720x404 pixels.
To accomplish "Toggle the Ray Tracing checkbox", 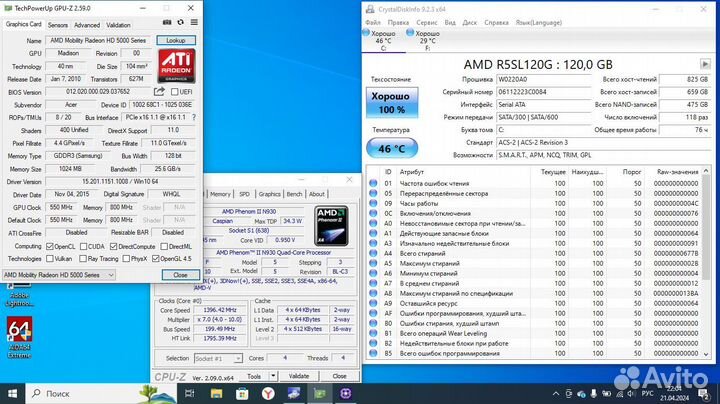I will 83,259.
